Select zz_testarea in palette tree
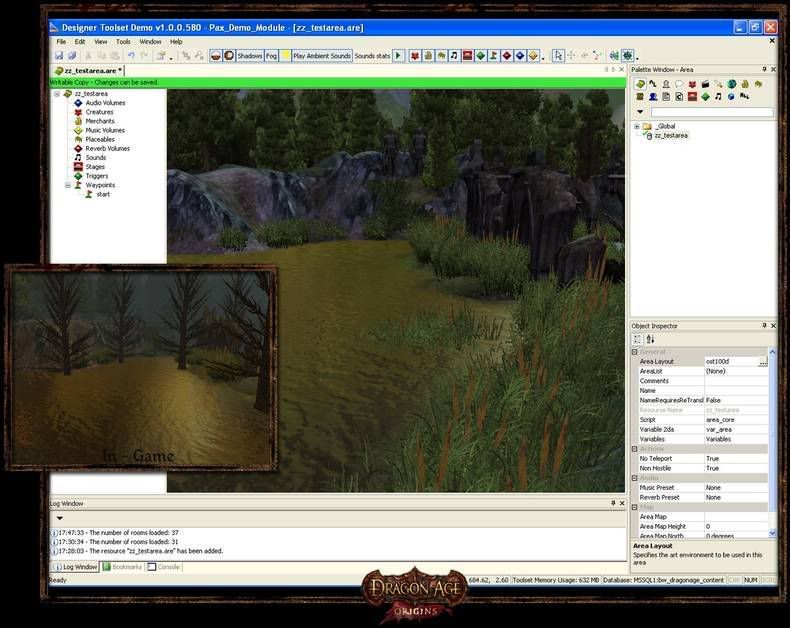Image resolution: width=790 pixels, height=628 pixels. click(x=671, y=136)
